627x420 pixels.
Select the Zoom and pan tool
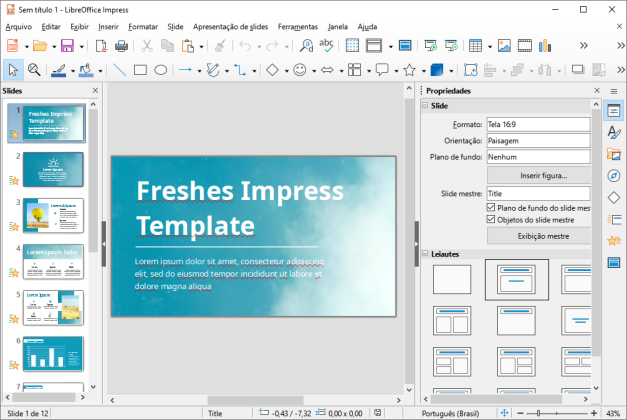click(34, 70)
